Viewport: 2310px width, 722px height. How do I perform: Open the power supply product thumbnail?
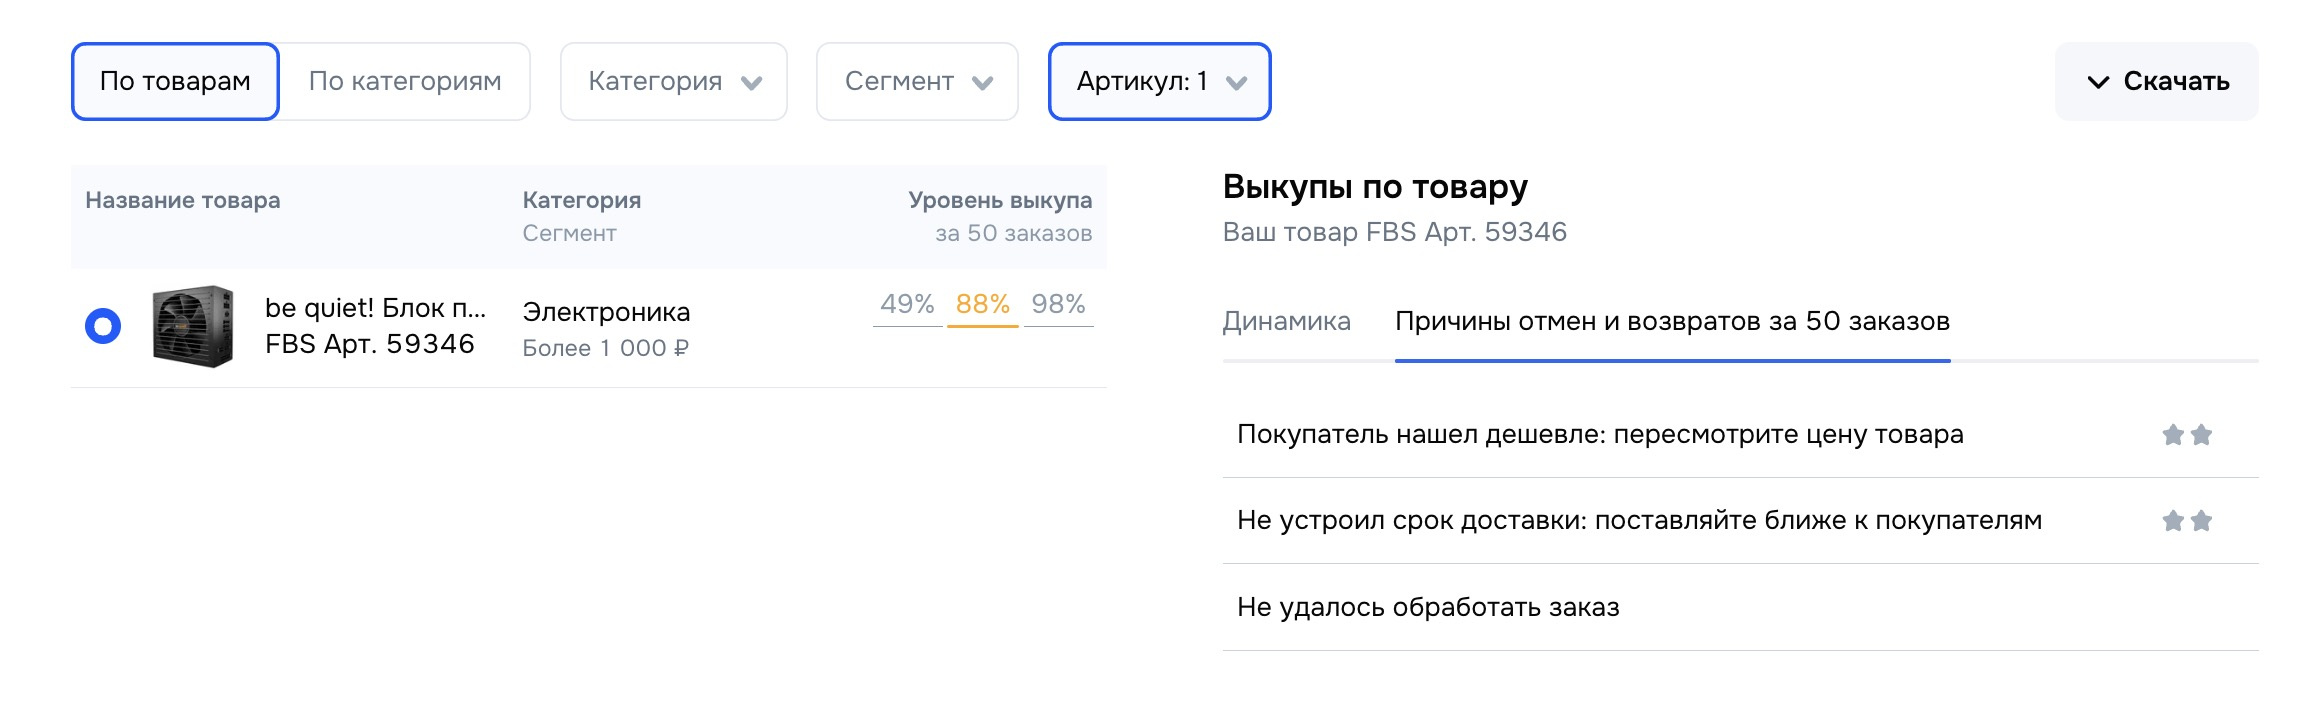click(193, 326)
